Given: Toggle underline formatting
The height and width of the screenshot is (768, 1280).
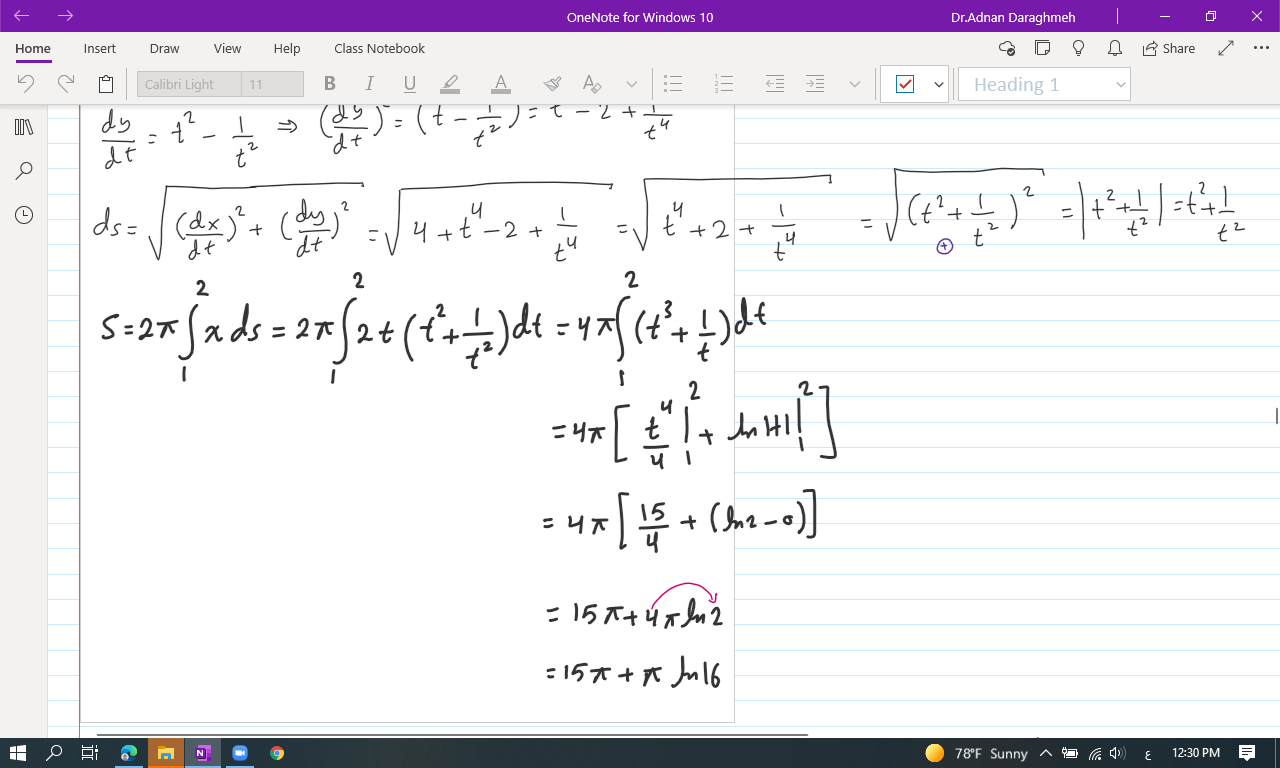Looking at the screenshot, I should click(409, 84).
